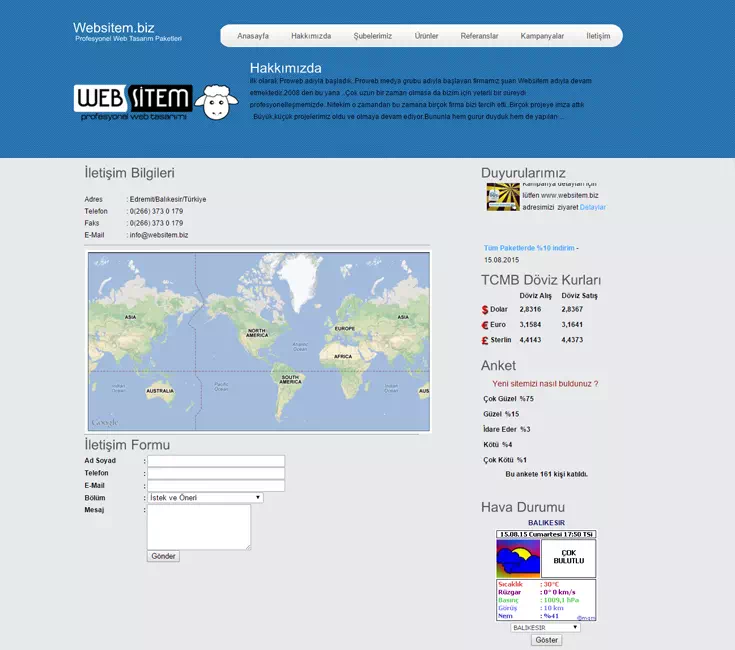Screen dimensions: 735x650
Task: Click the Göster weather button
Action: (547, 640)
